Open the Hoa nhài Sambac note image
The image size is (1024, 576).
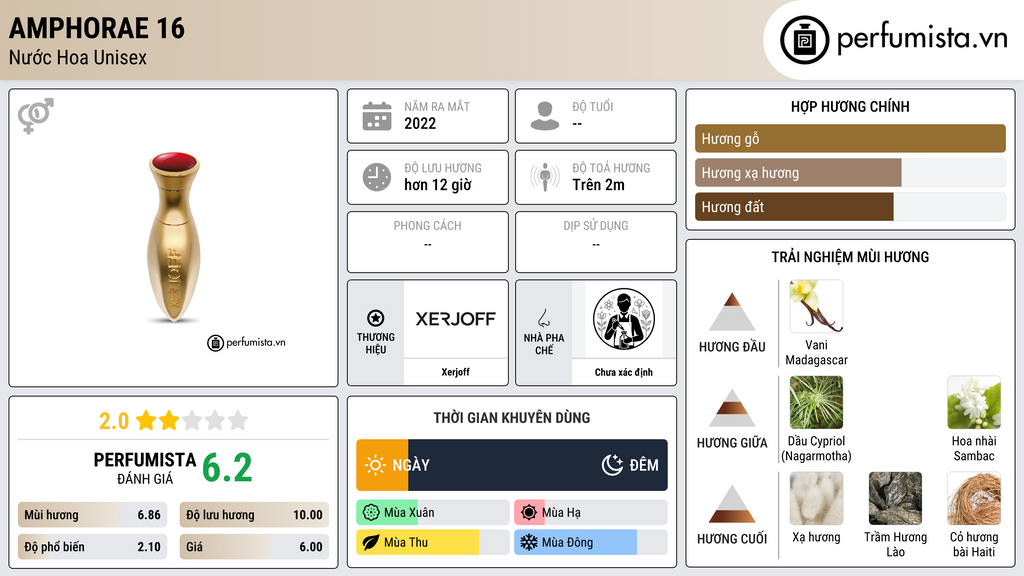coord(974,402)
